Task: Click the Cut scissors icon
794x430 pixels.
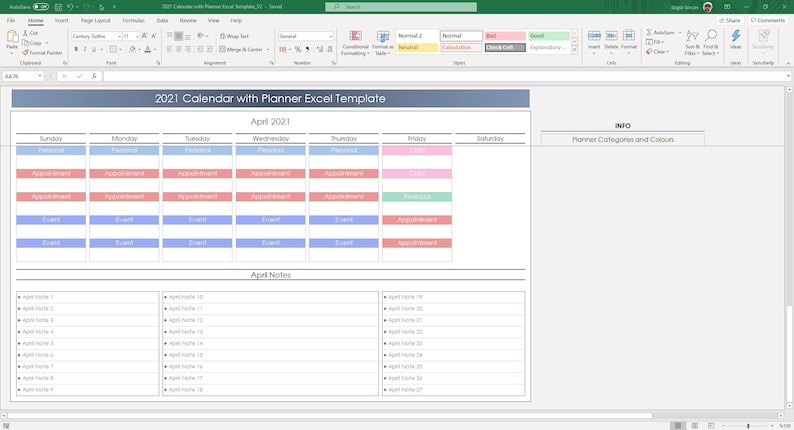Action: point(26,33)
